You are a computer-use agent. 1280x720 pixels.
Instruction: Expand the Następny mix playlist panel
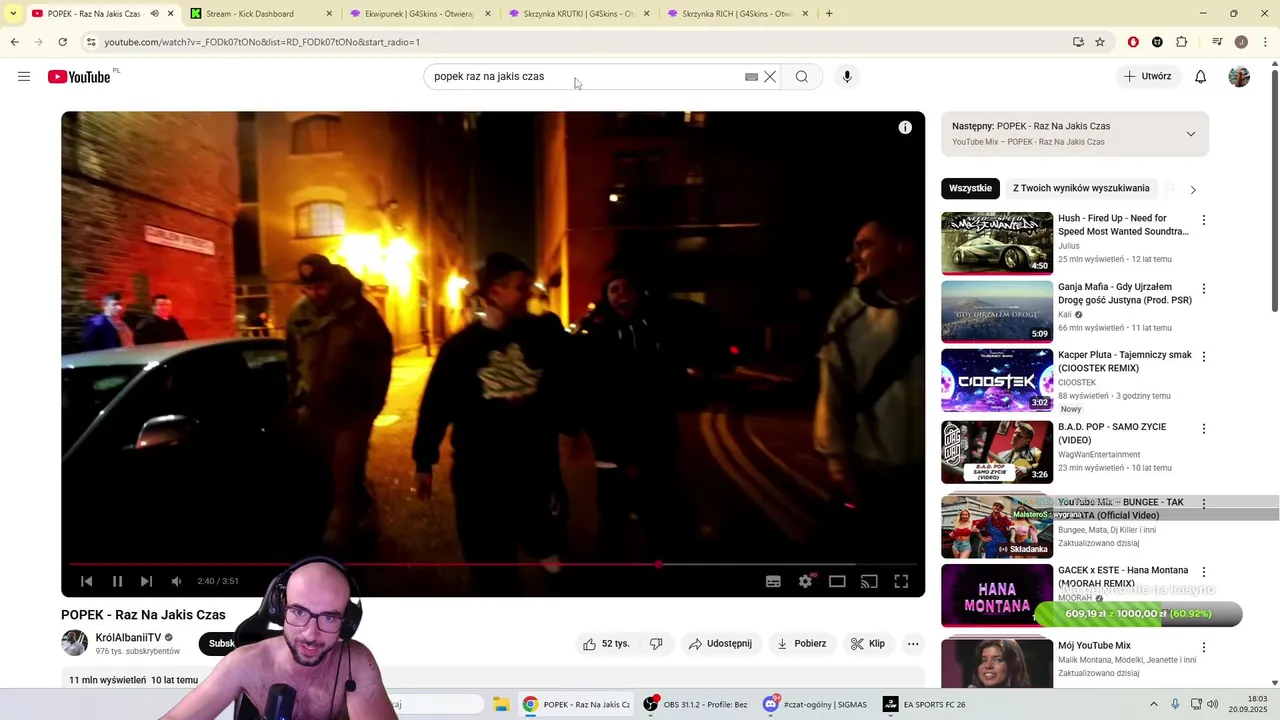tap(1190, 134)
